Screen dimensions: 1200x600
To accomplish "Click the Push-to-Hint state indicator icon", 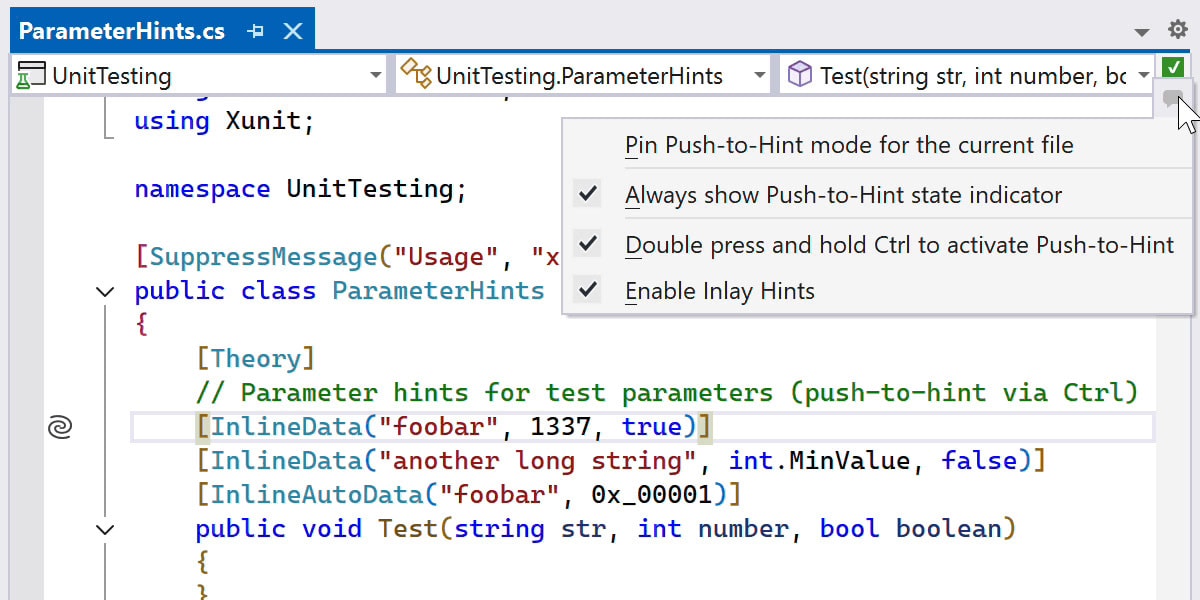I will (x=1173, y=98).
